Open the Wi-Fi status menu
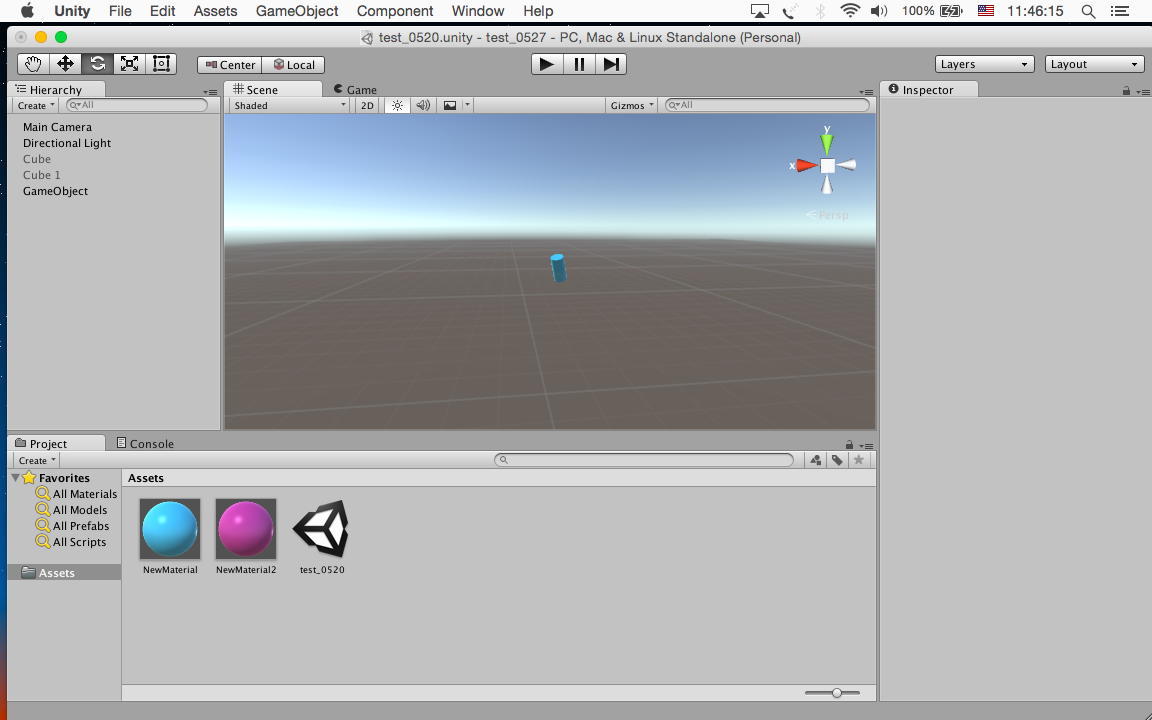Screen dimensions: 1152x720 [850, 11]
